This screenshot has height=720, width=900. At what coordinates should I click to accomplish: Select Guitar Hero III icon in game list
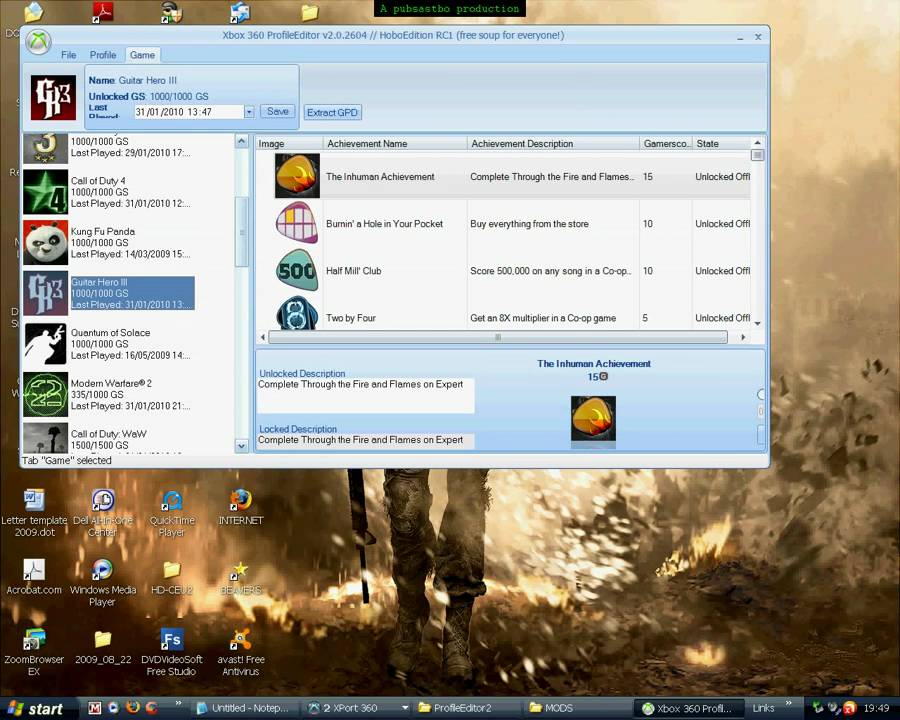(45, 293)
